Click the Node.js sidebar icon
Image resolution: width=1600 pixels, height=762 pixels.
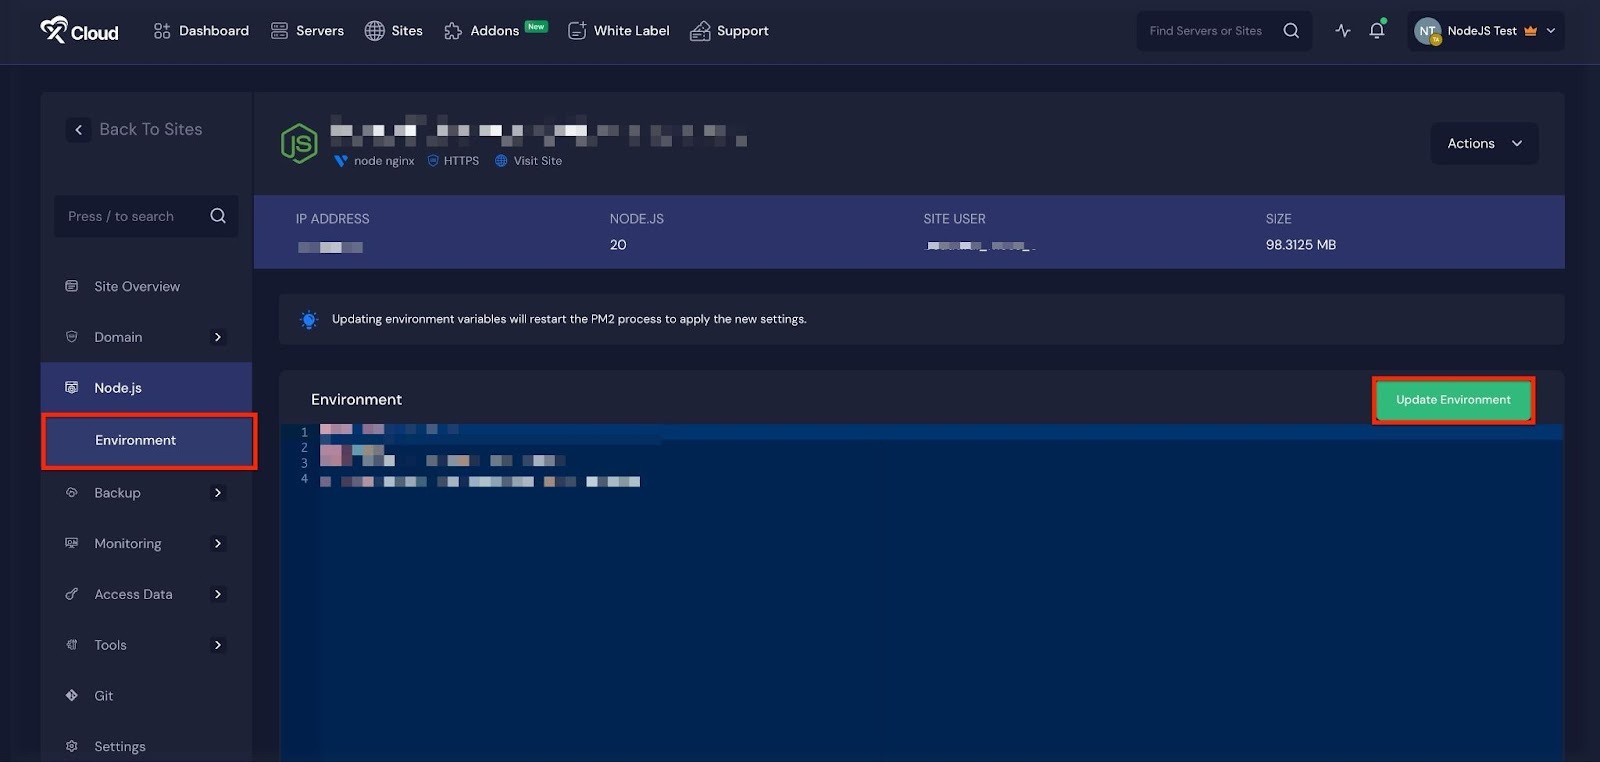(x=72, y=388)
